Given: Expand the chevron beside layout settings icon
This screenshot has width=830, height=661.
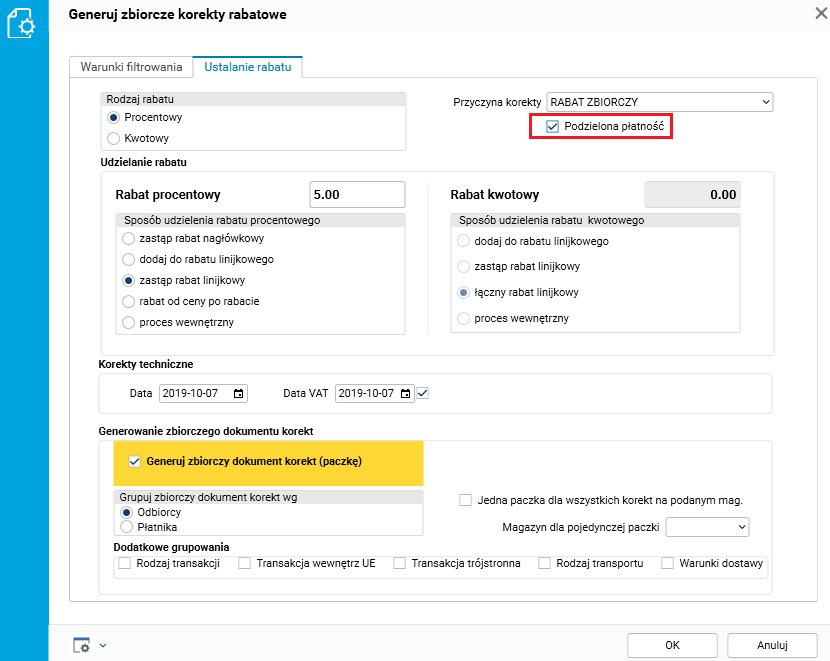Looking at the screenshot, I should [102, 646].
